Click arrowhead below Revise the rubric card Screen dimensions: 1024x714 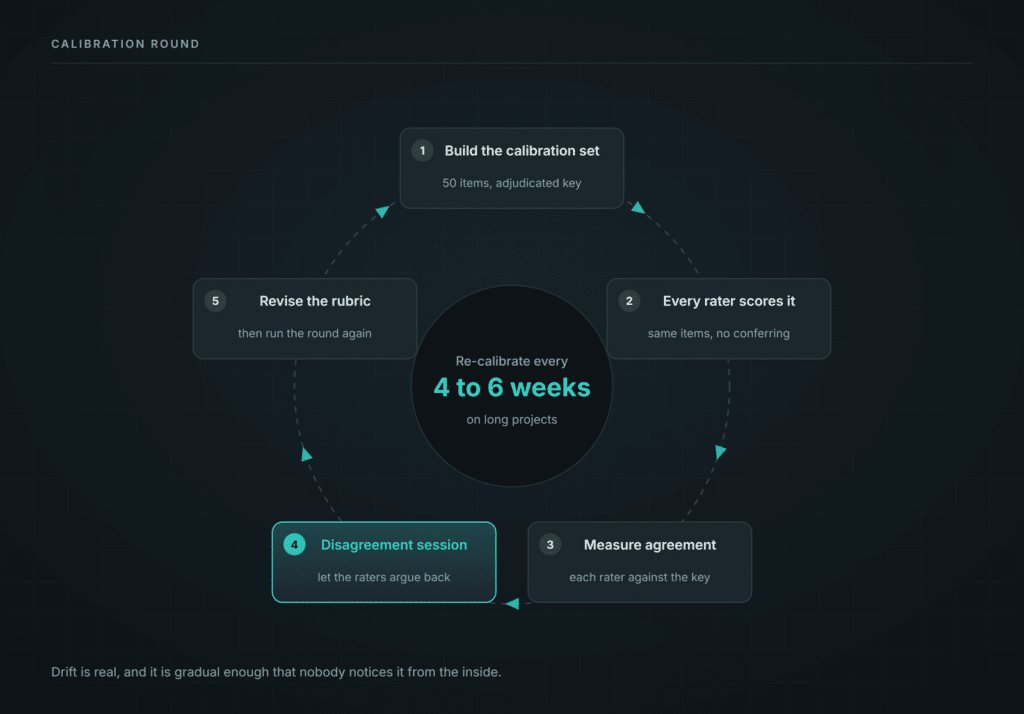click(x=306, y=453)
